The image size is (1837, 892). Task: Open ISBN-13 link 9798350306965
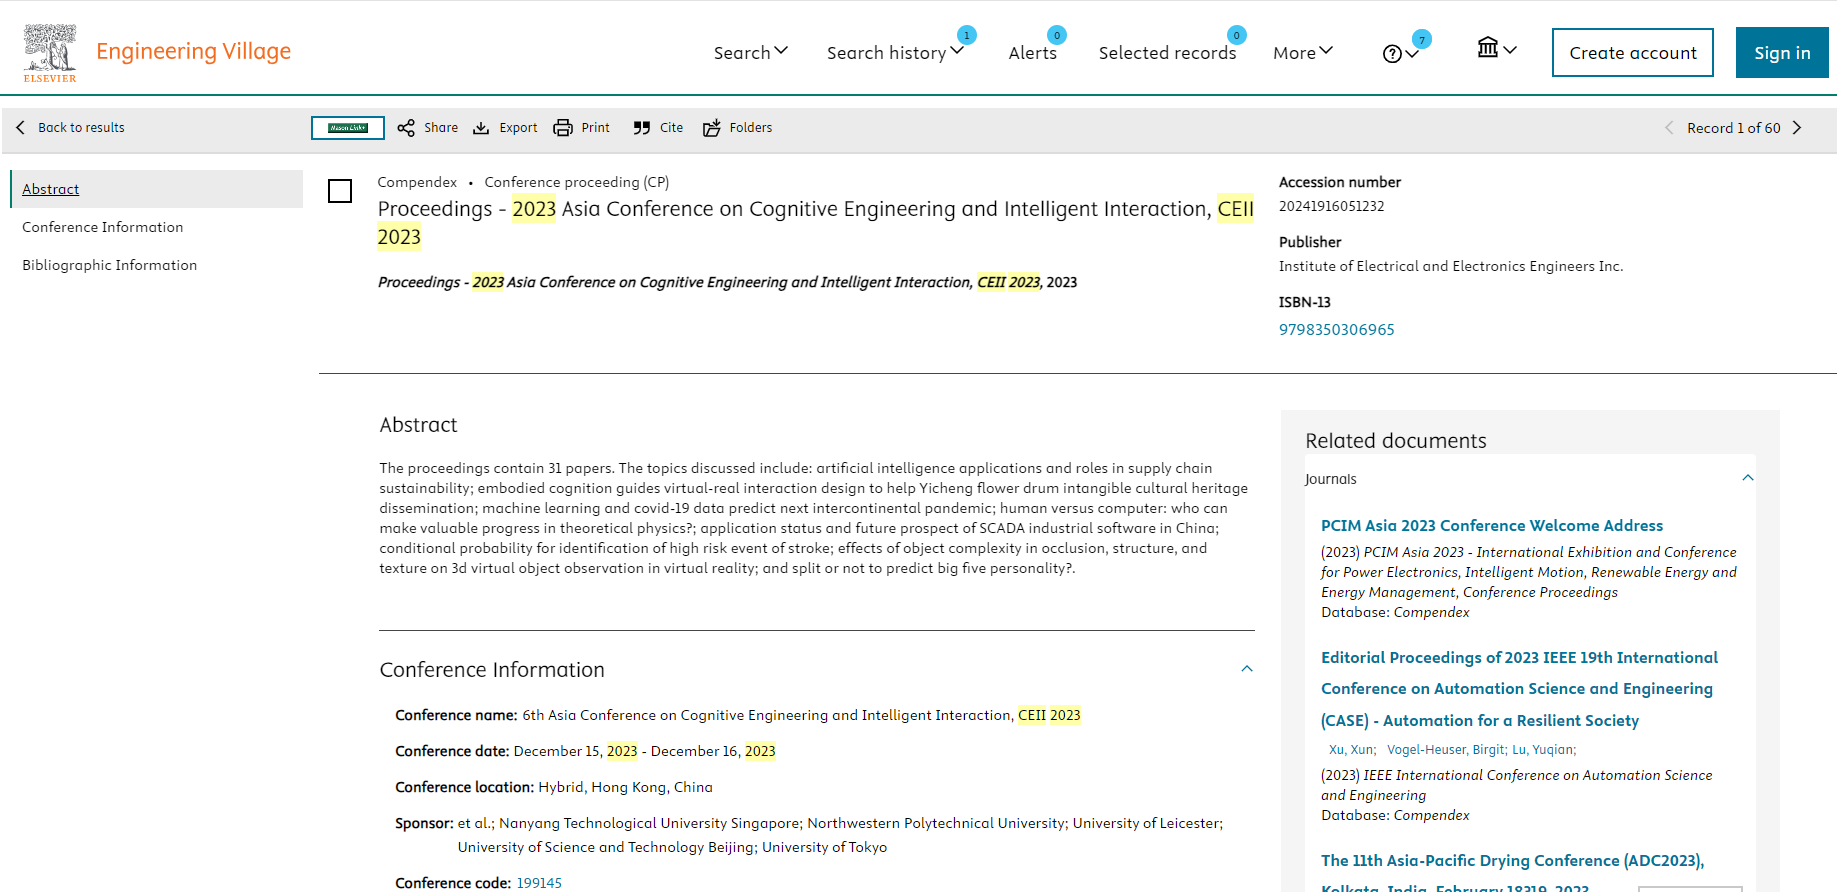pos(1336,329)
